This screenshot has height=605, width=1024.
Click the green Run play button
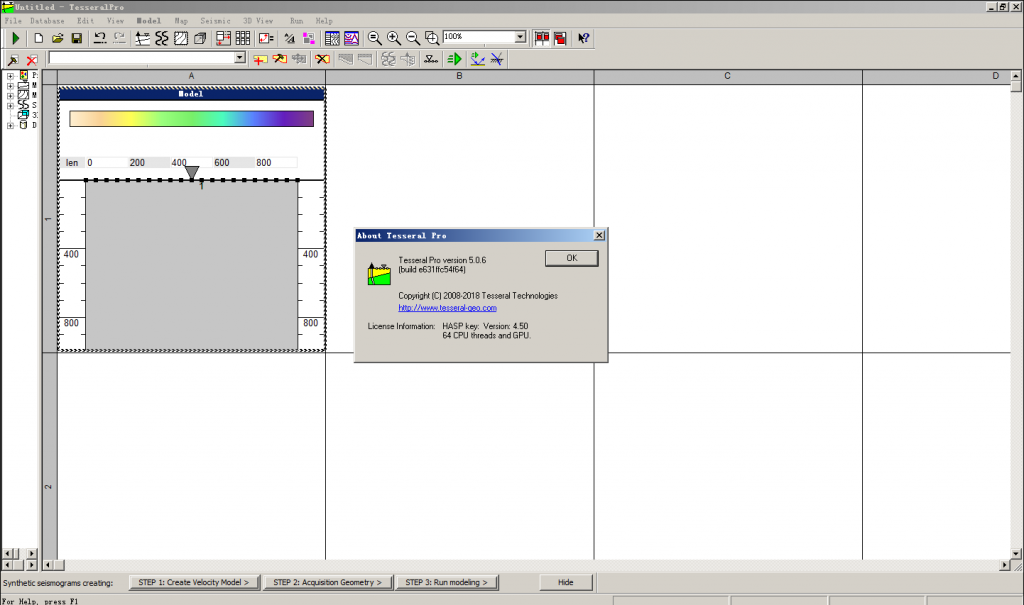coord(16,39)
